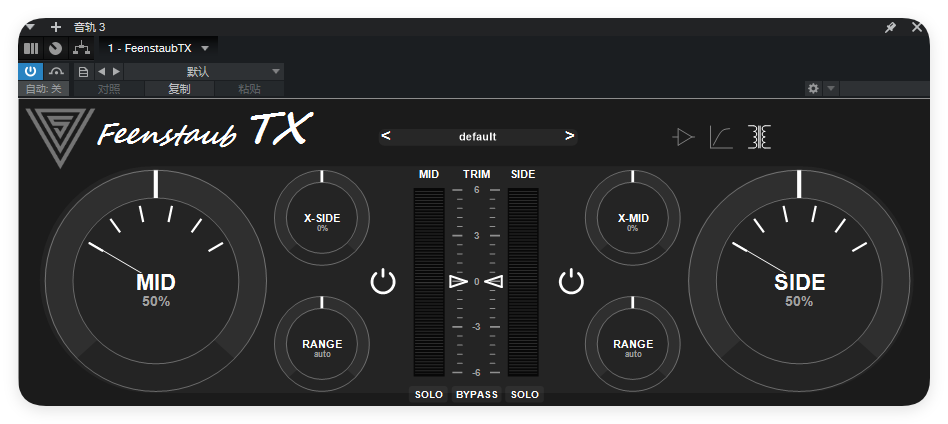Viewport: 948px width, 424px height.
Task: Switch to the previous preset with <
Action: (x=386, y=136)
